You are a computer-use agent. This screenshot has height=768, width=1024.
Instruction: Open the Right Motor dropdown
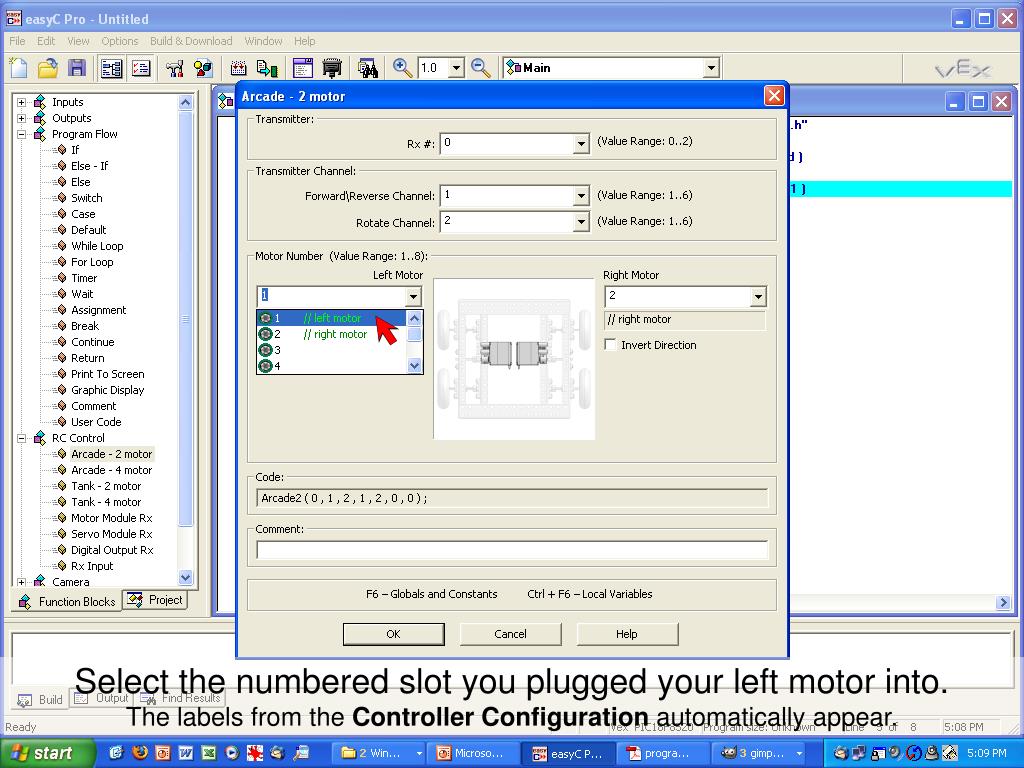point(758,297)
